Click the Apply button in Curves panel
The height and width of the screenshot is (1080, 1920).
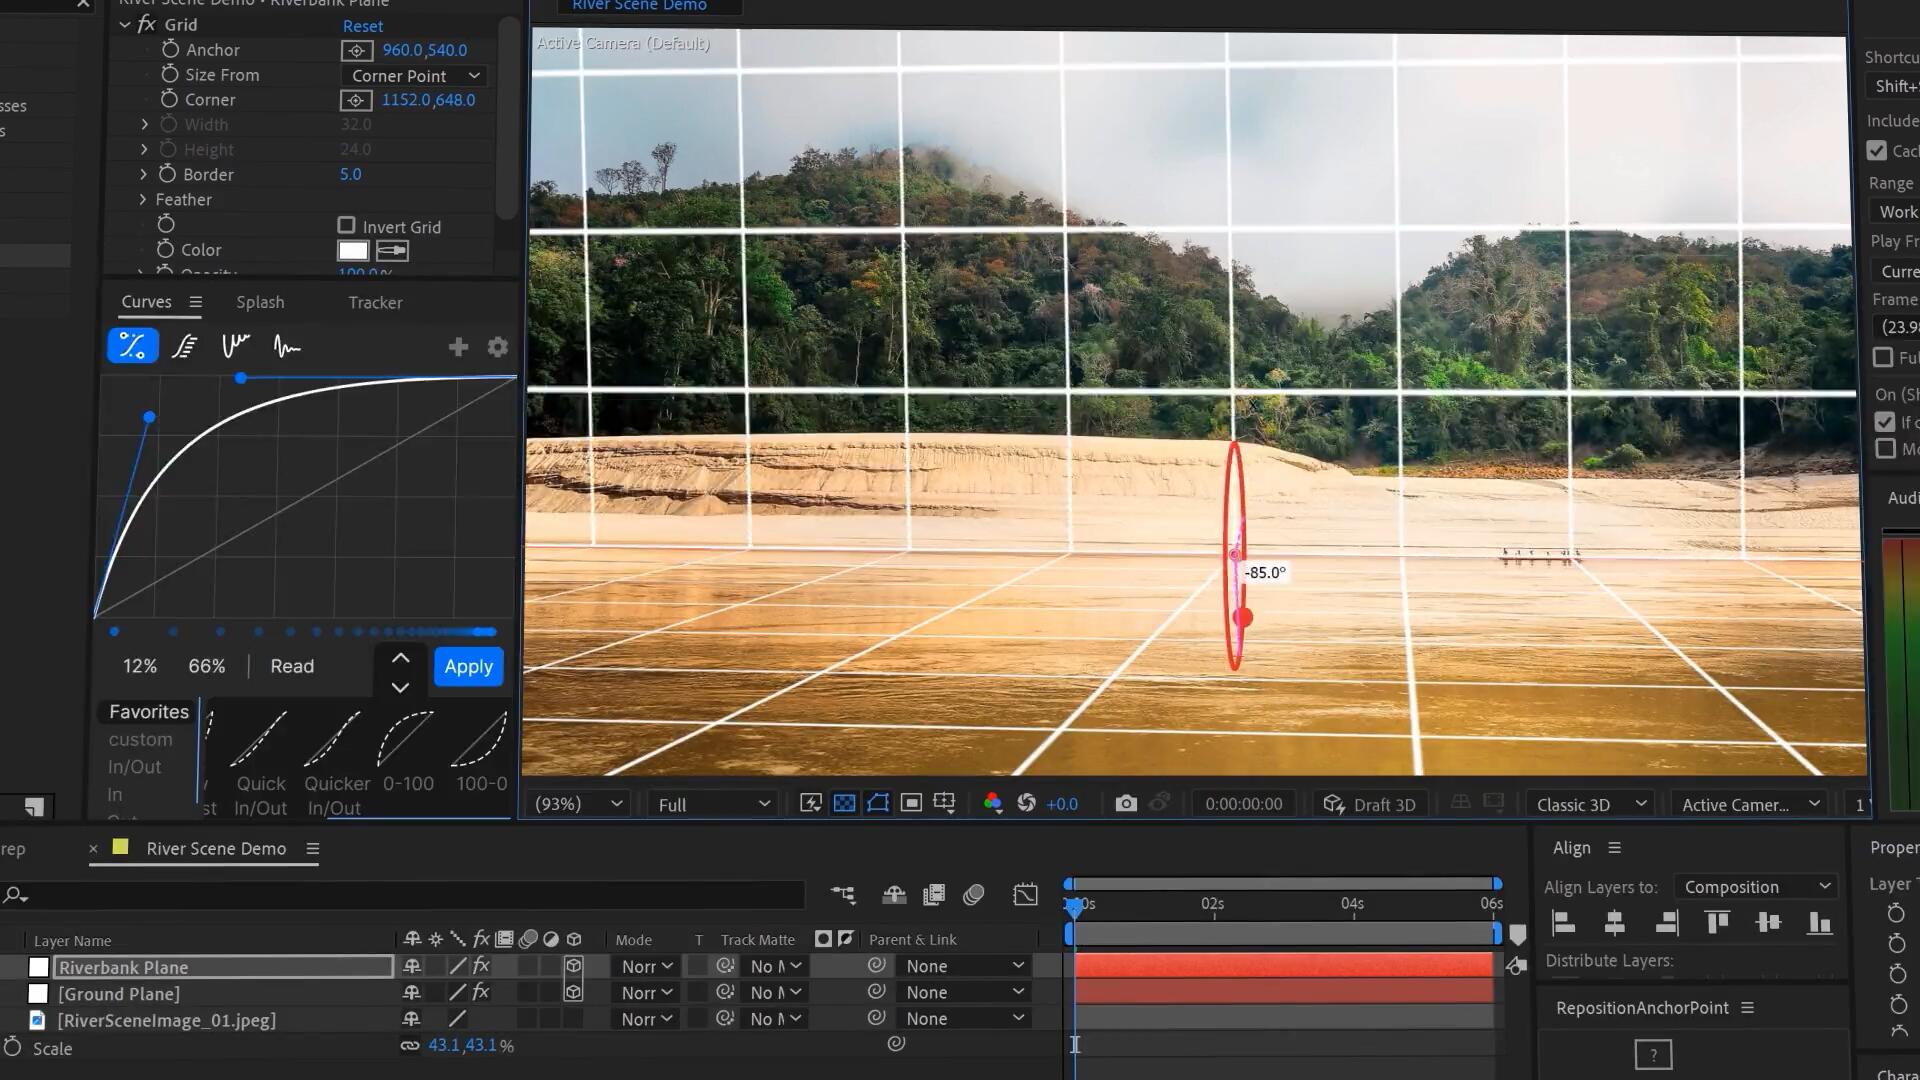468,665
